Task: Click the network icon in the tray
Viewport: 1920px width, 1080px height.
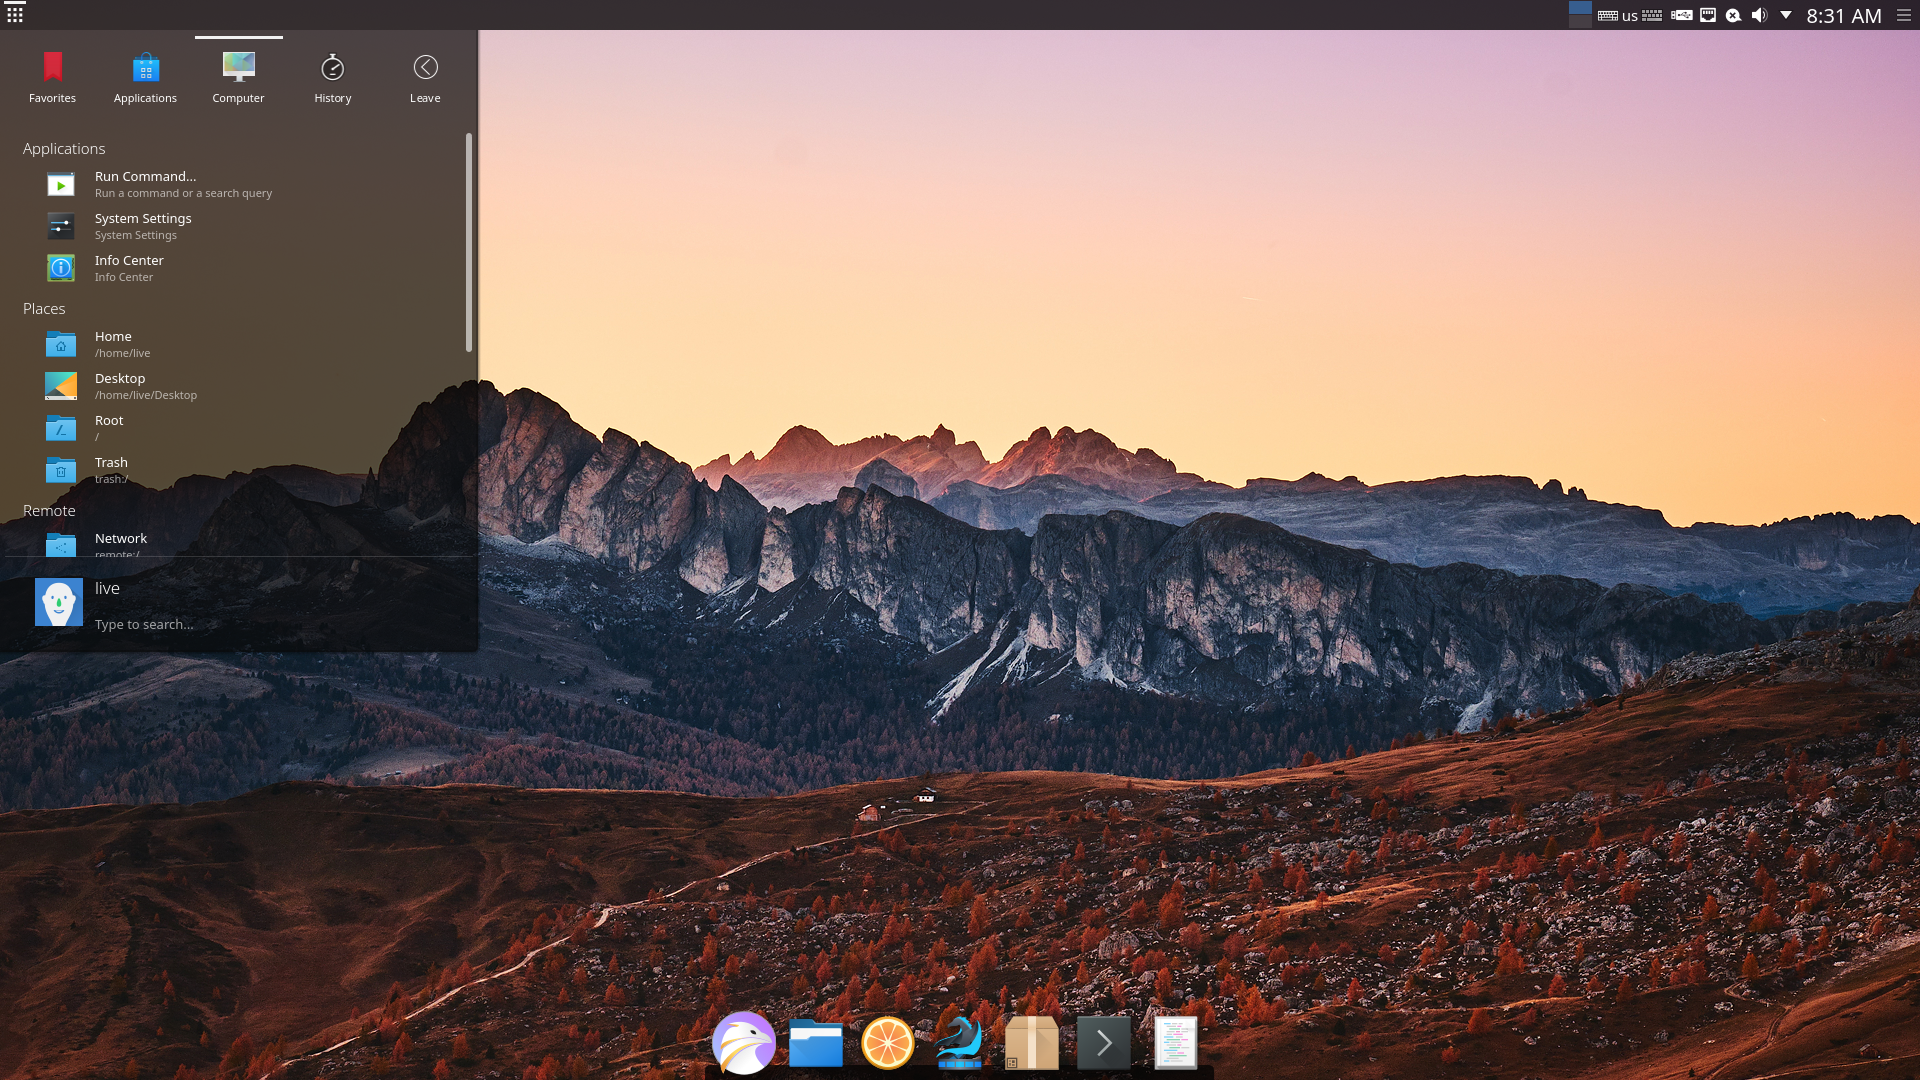Action: tap(1709, 15)
